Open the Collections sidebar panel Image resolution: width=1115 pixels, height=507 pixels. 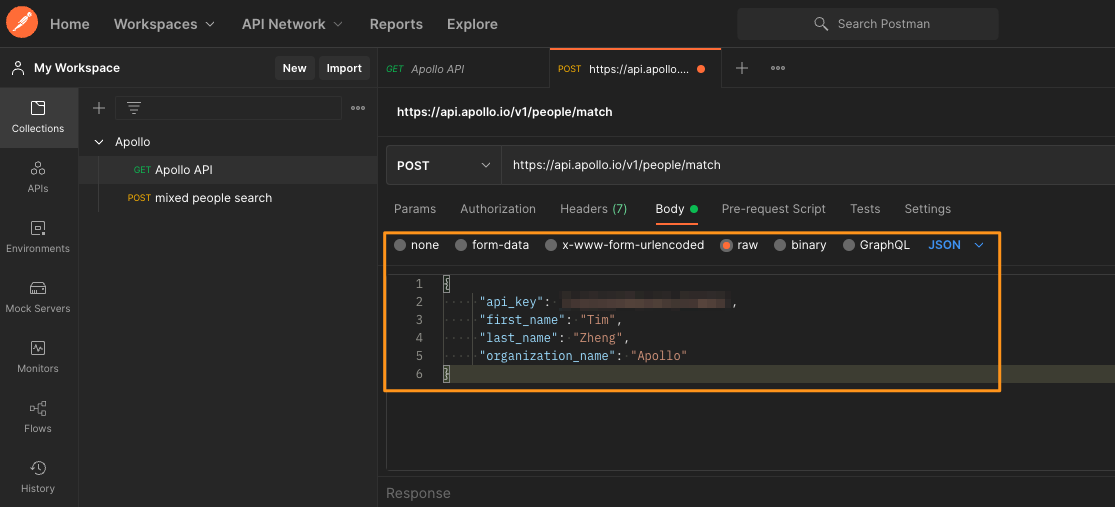pos(38,118)
